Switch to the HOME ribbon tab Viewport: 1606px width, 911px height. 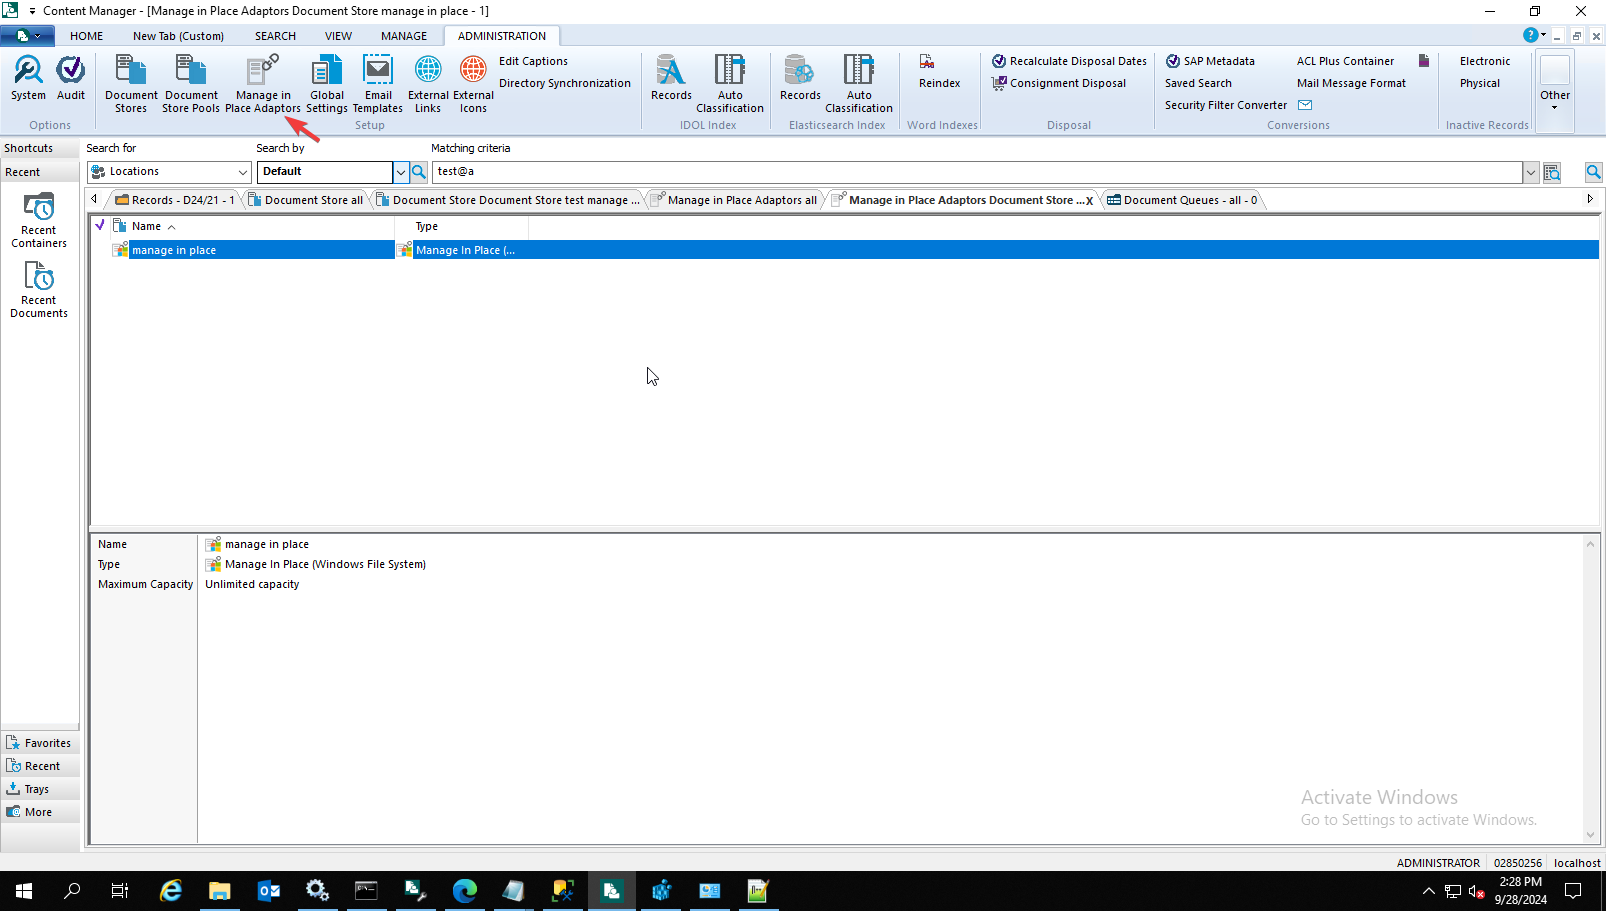pyautogui.click(x=87, y=36)
